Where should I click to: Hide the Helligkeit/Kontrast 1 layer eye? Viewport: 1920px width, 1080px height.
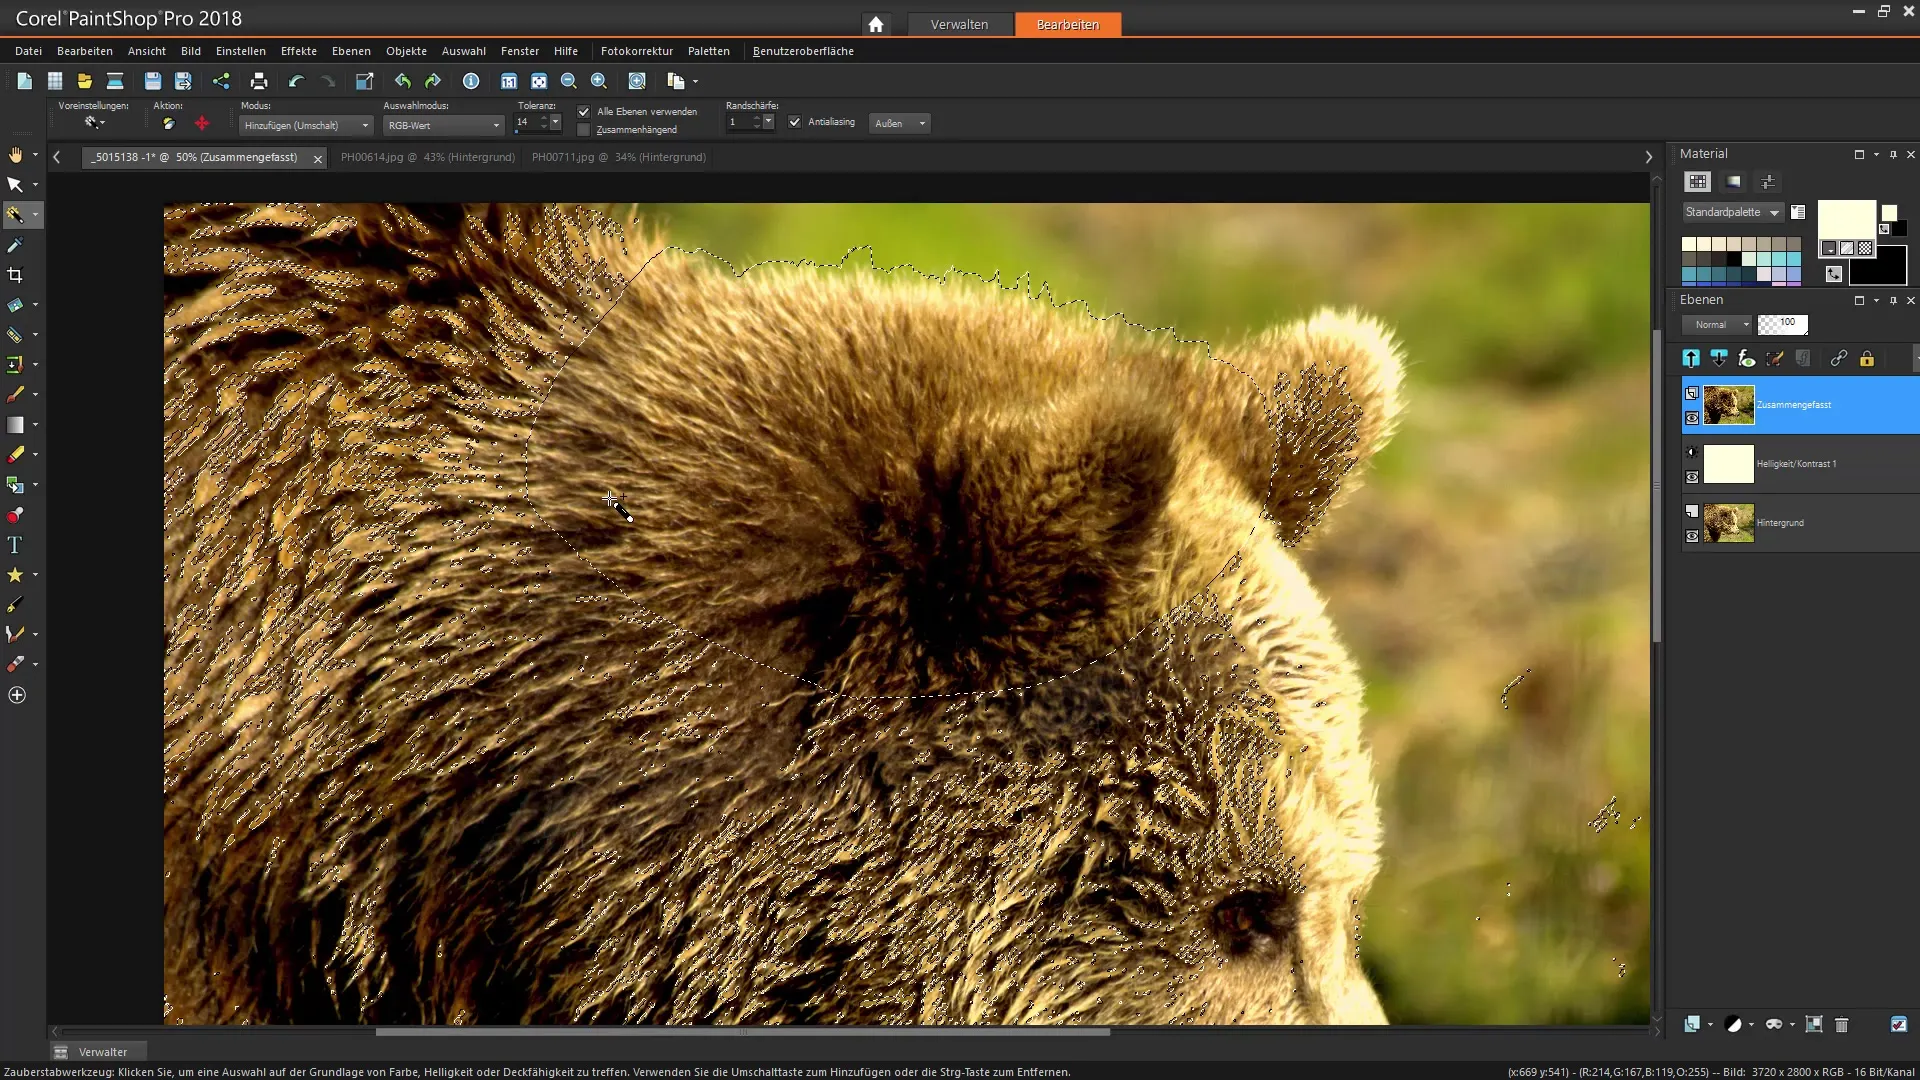1692,477
